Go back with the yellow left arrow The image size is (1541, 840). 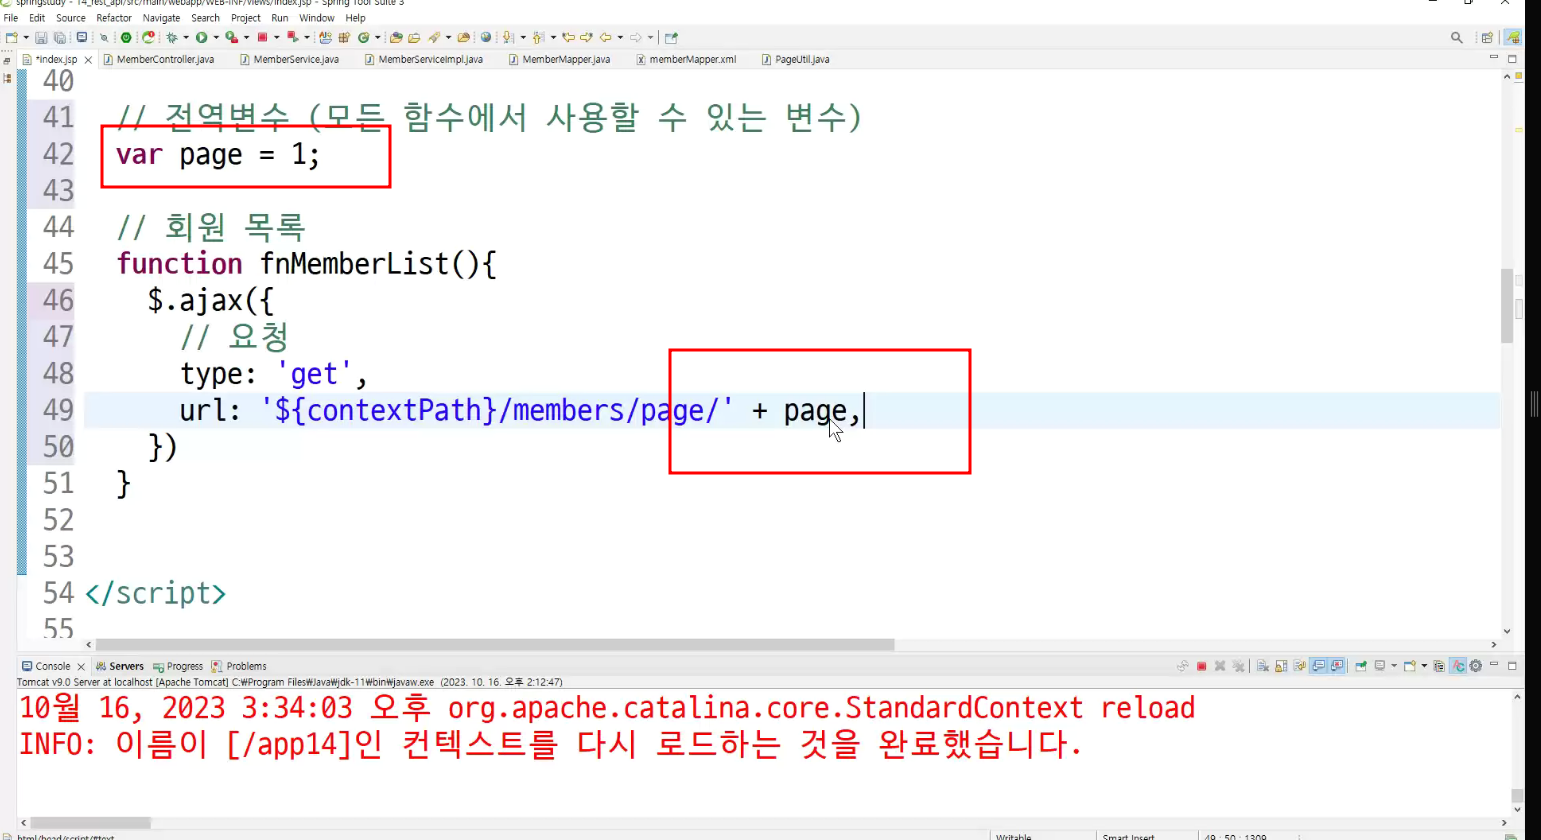tap(605, 38)
